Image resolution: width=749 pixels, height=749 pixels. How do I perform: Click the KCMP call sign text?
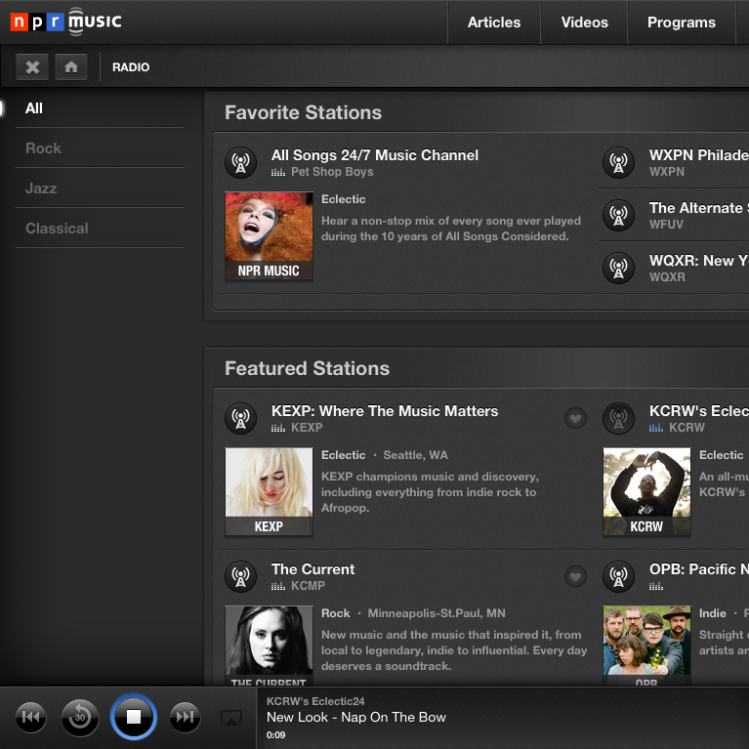[x=308, y=586]
